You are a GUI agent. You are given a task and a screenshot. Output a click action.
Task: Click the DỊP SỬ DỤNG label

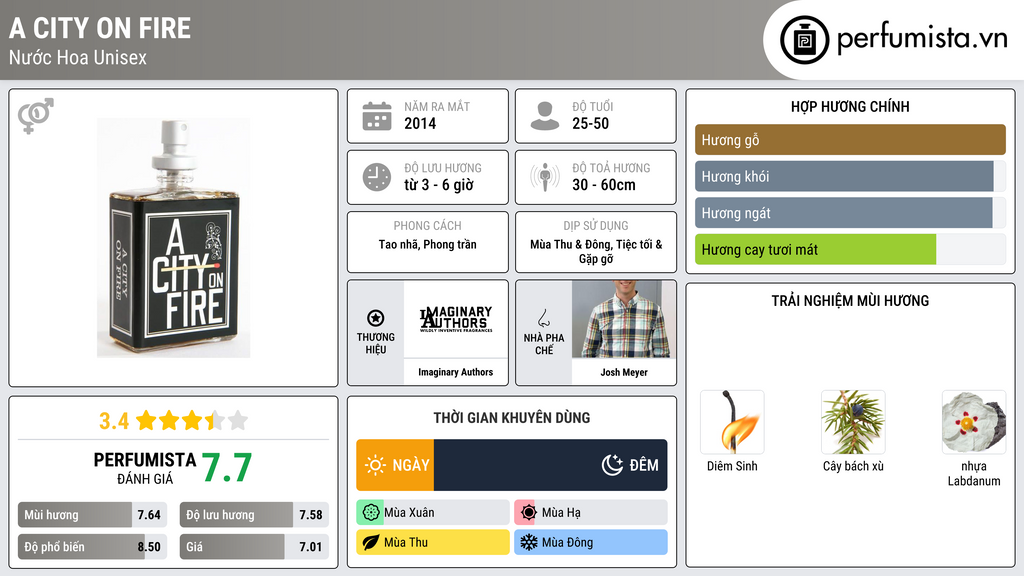coord(596,225)
